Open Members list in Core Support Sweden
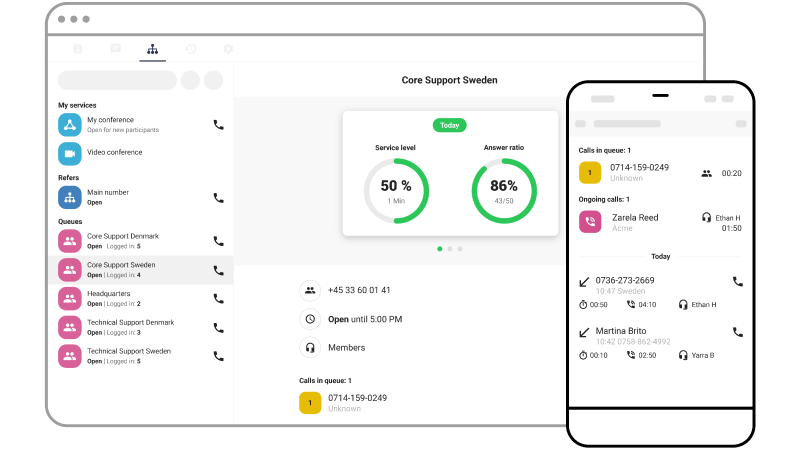The height and width of the screenshot is (450, 800). point(346,347)
